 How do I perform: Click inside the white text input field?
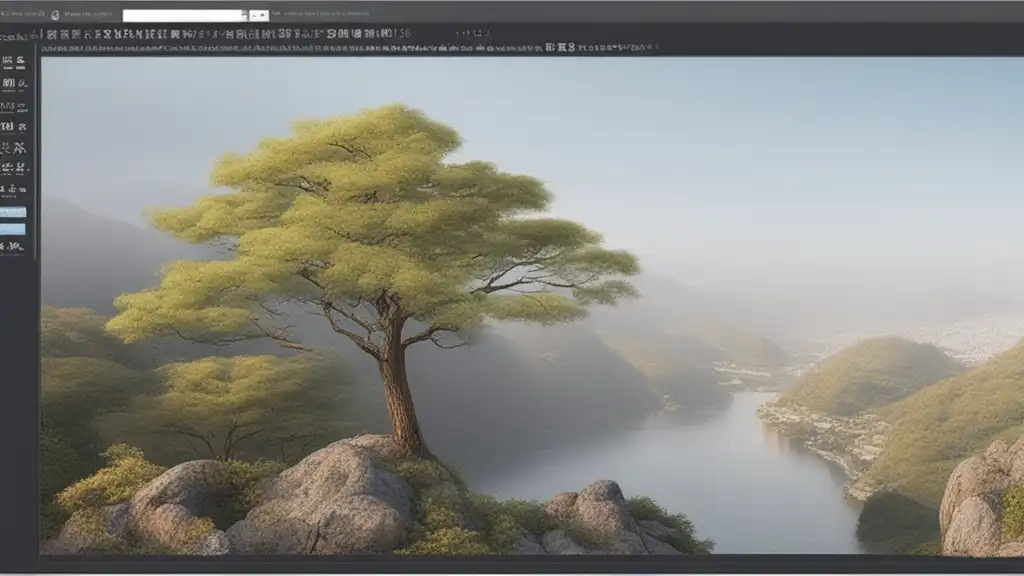[180, 15]
